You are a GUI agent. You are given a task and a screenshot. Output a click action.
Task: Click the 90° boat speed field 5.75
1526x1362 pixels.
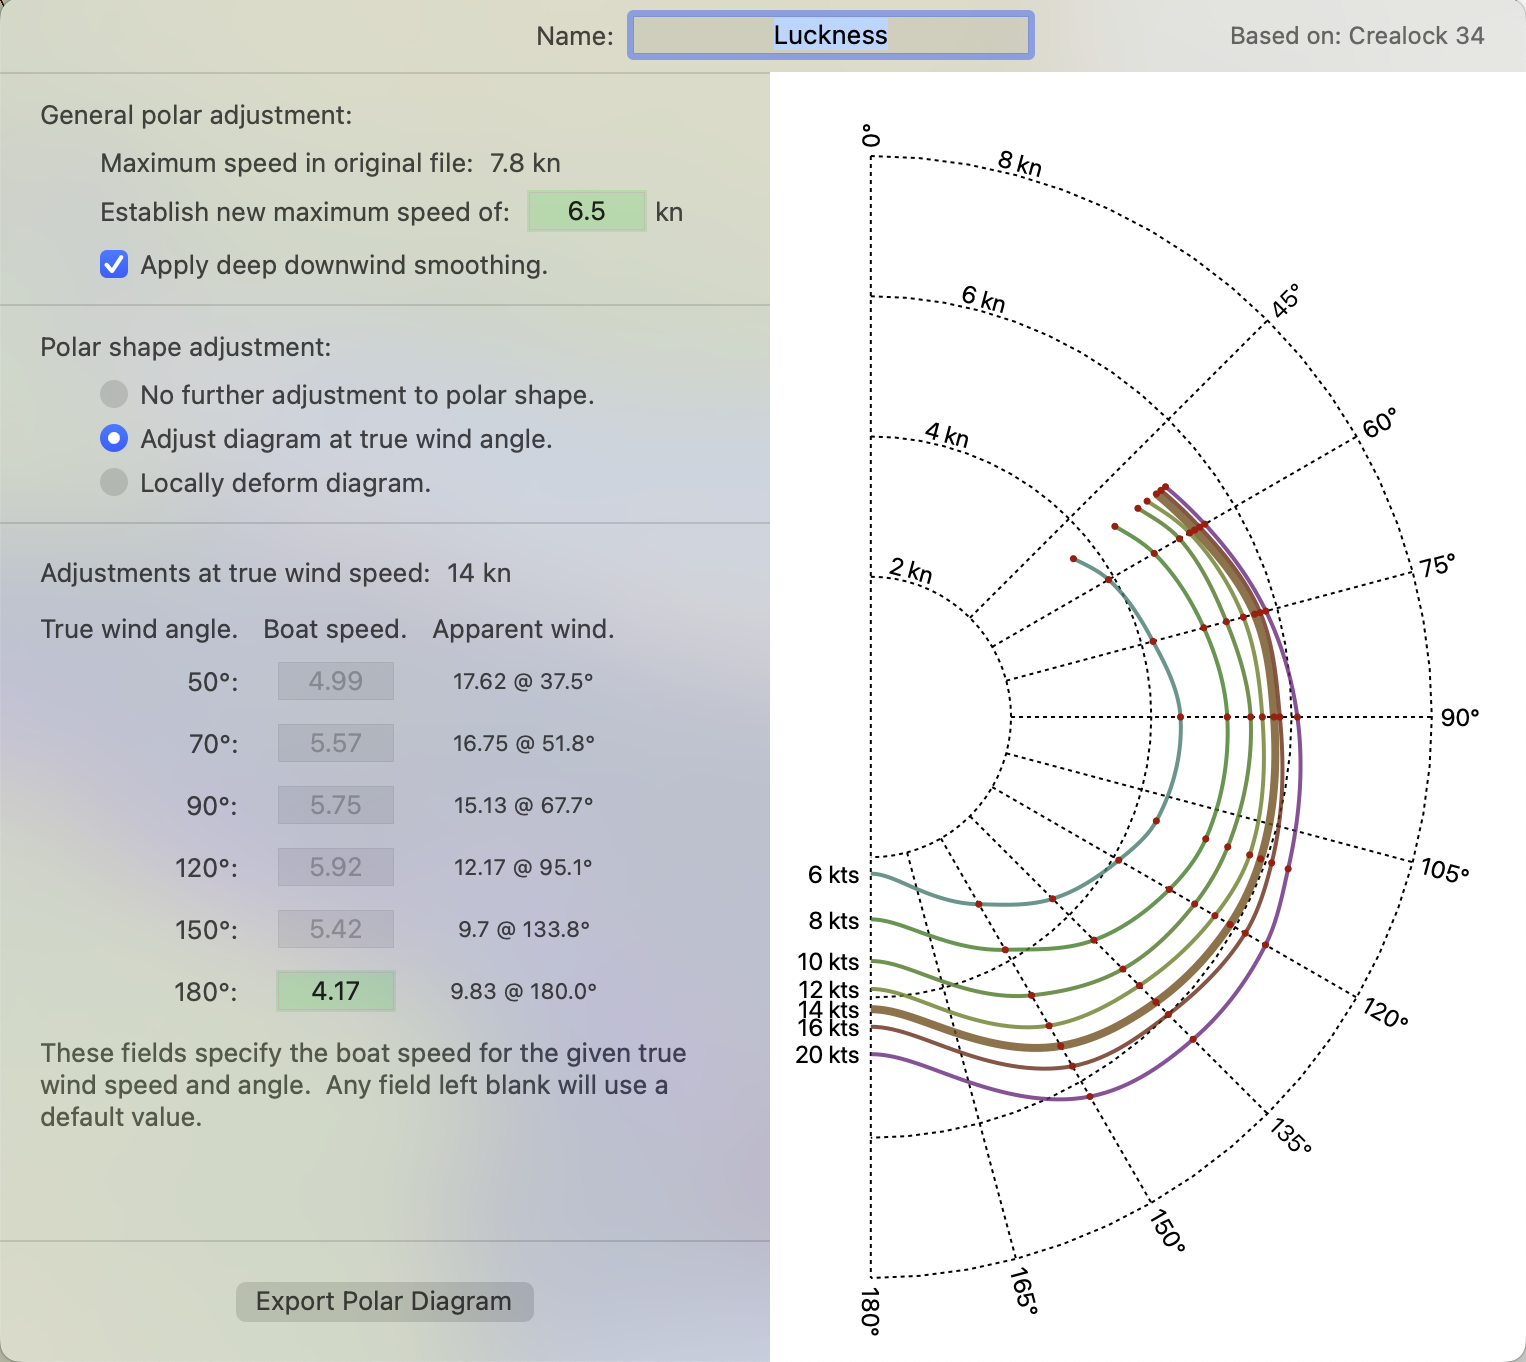point(336,805)
